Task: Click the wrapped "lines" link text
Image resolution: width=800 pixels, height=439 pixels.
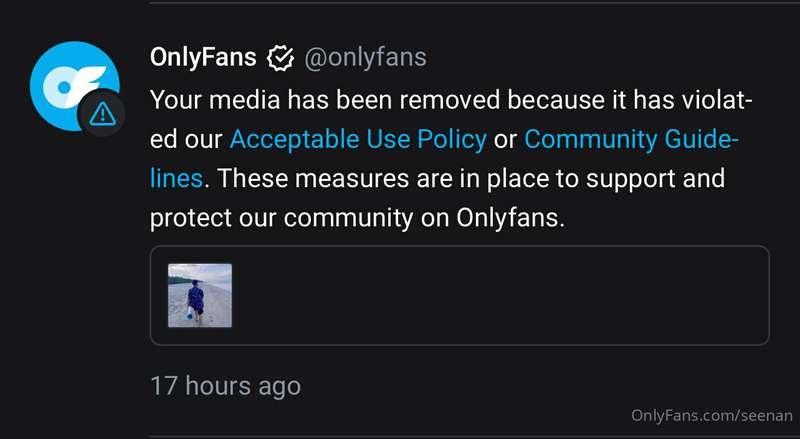Action: tap(176, 179)
